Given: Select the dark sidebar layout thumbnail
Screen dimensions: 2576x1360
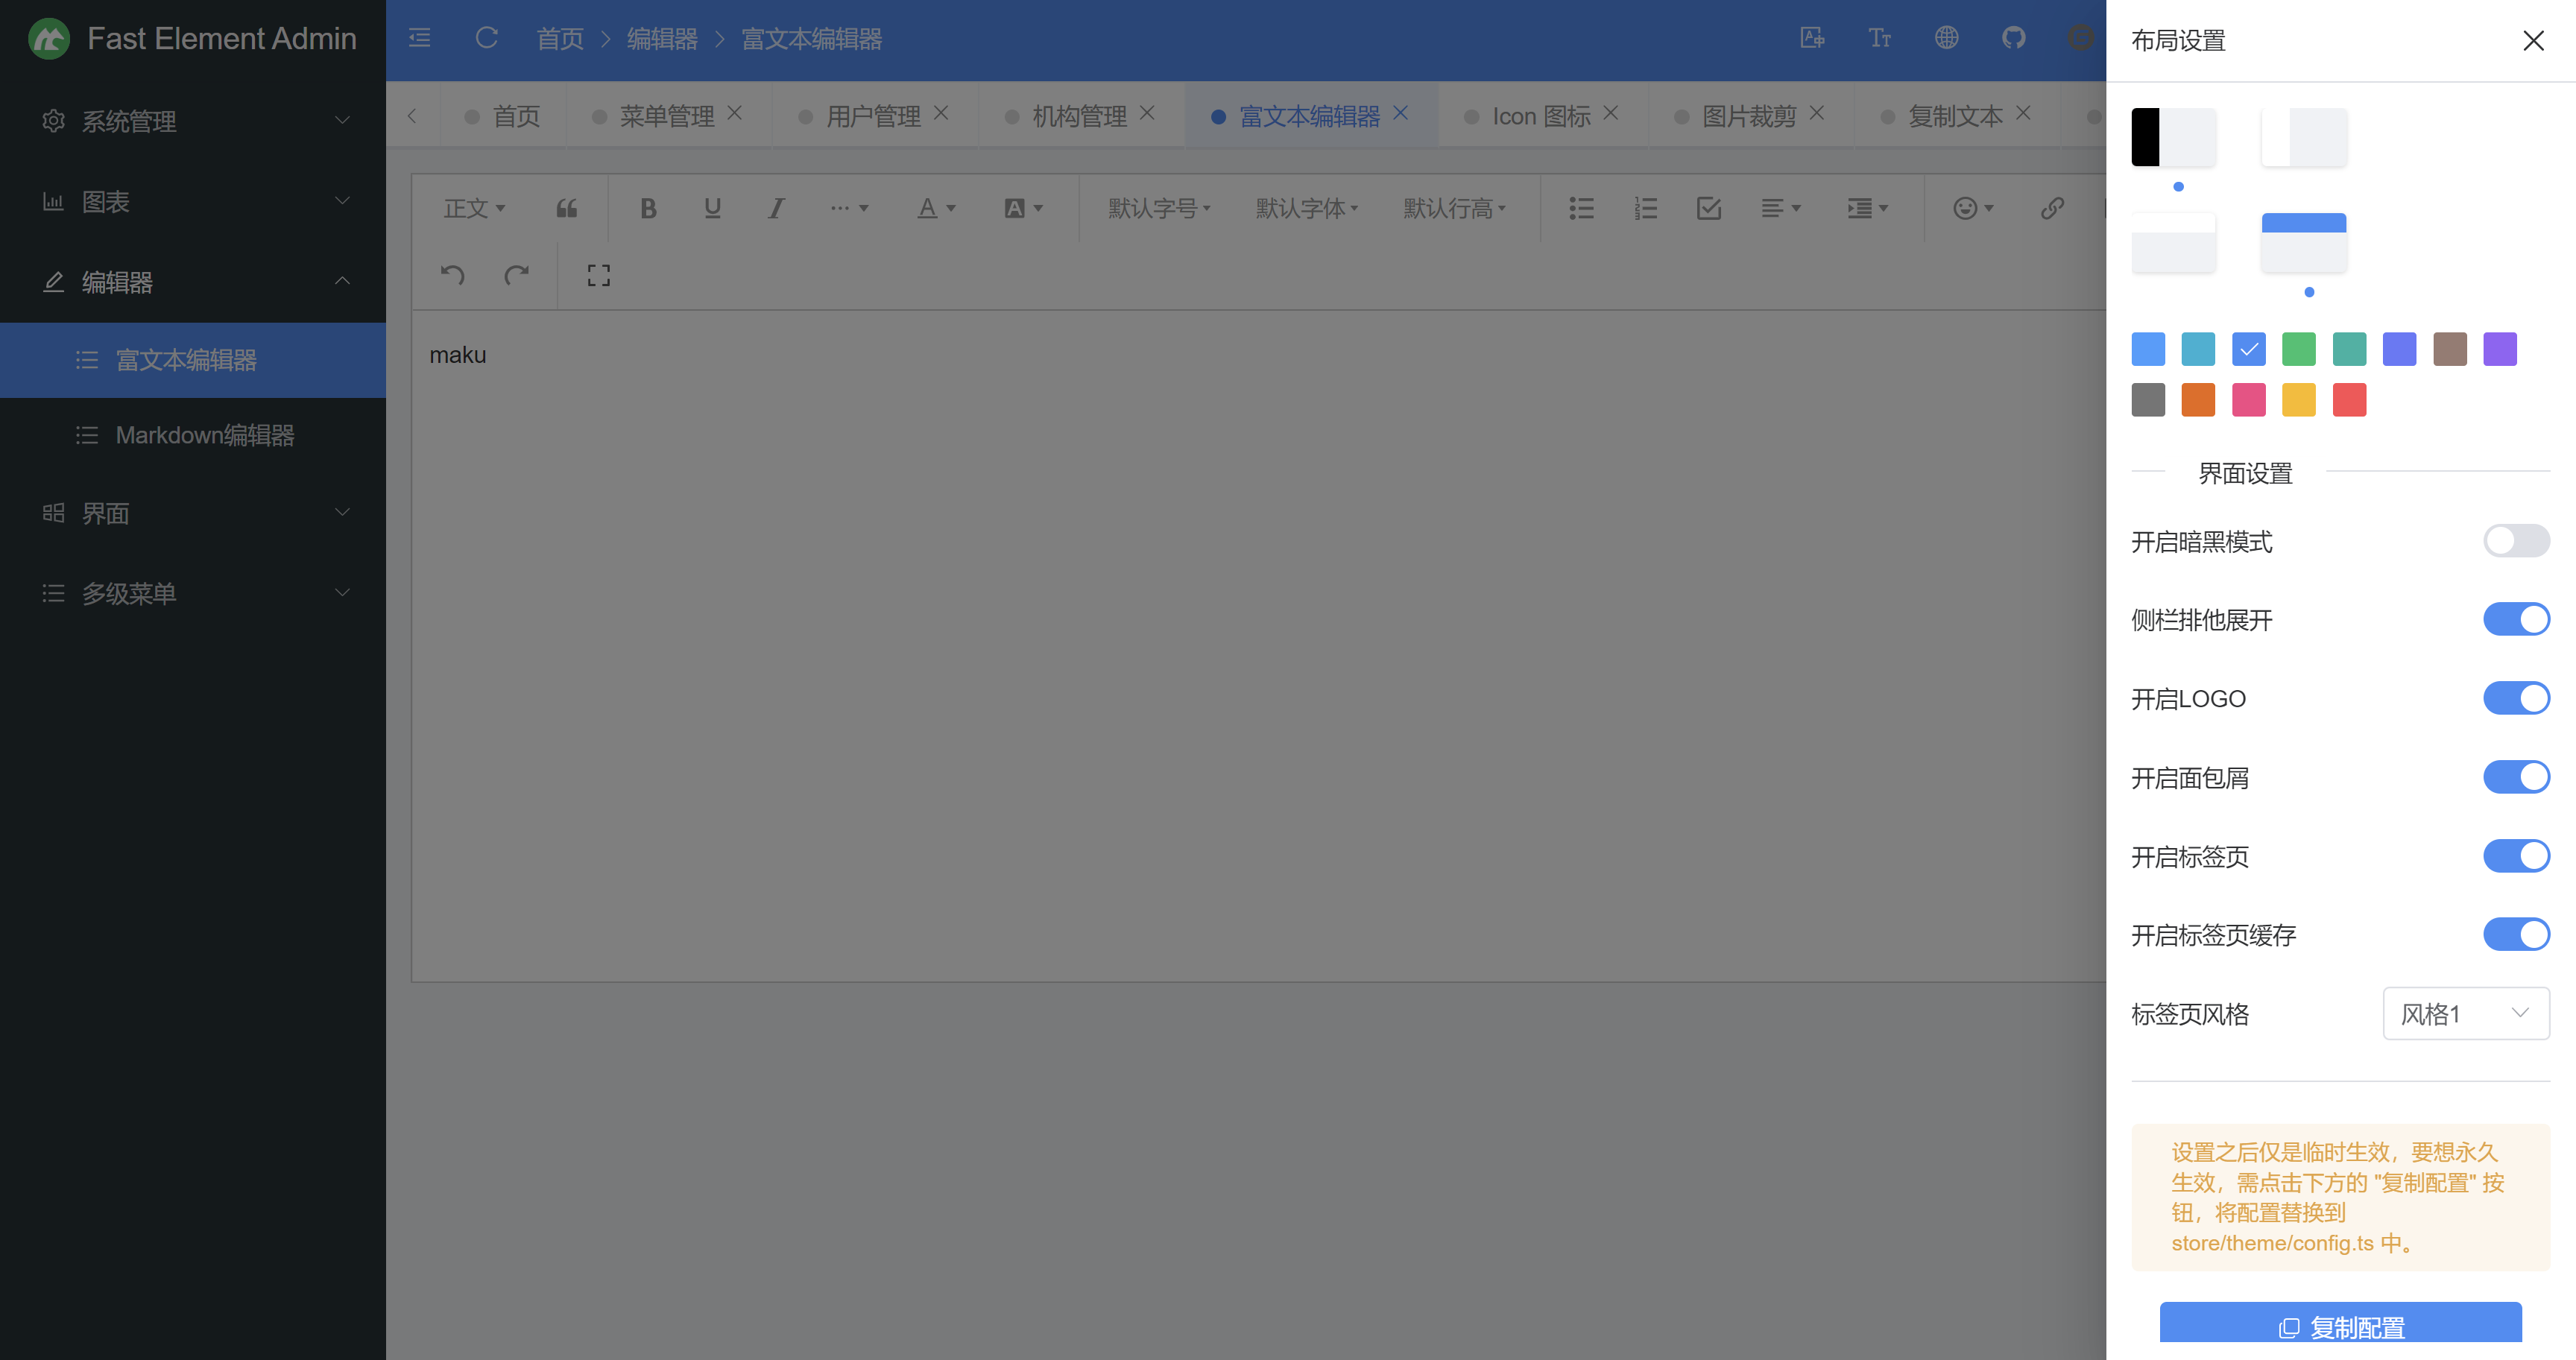Looking at the screenshot, I should (2174, 137).
